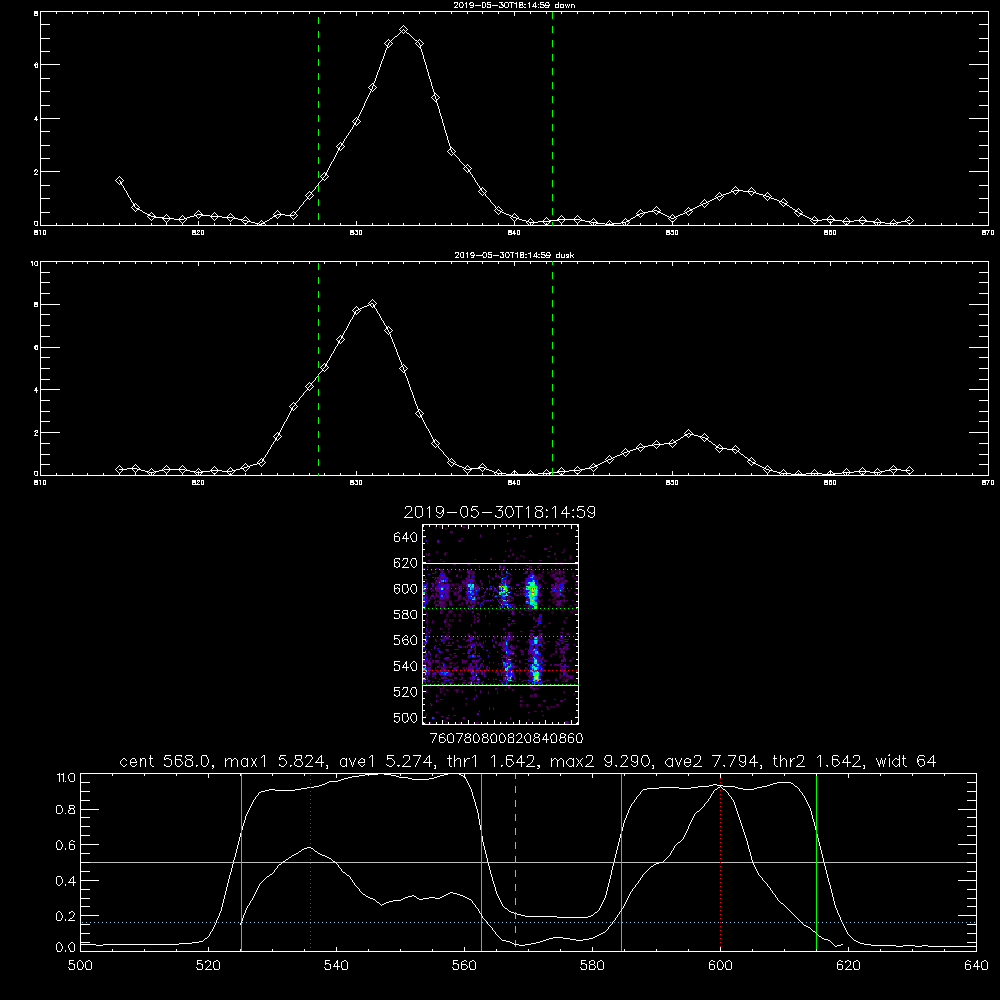
Task: Click the '760780800820840860' spectrogram x-axis labels
Action: (507, 739)
